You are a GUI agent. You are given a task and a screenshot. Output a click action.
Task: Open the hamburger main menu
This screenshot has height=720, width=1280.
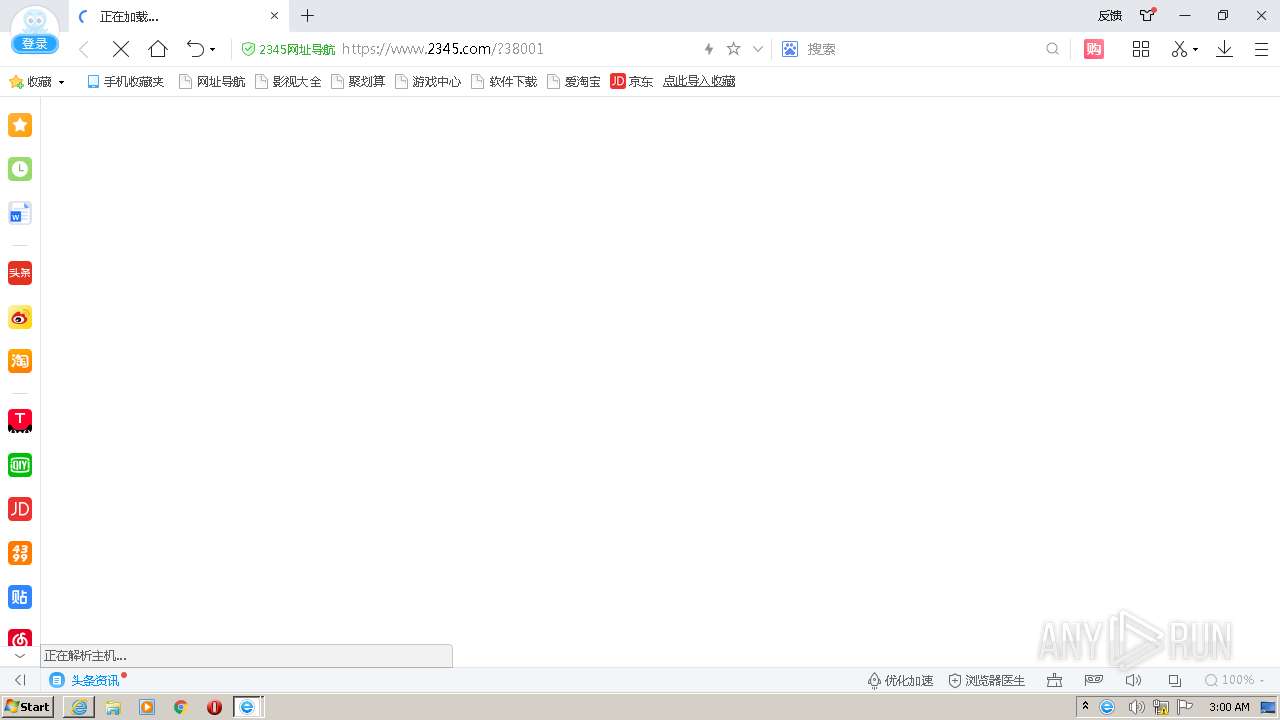[x=1261, y=49]
